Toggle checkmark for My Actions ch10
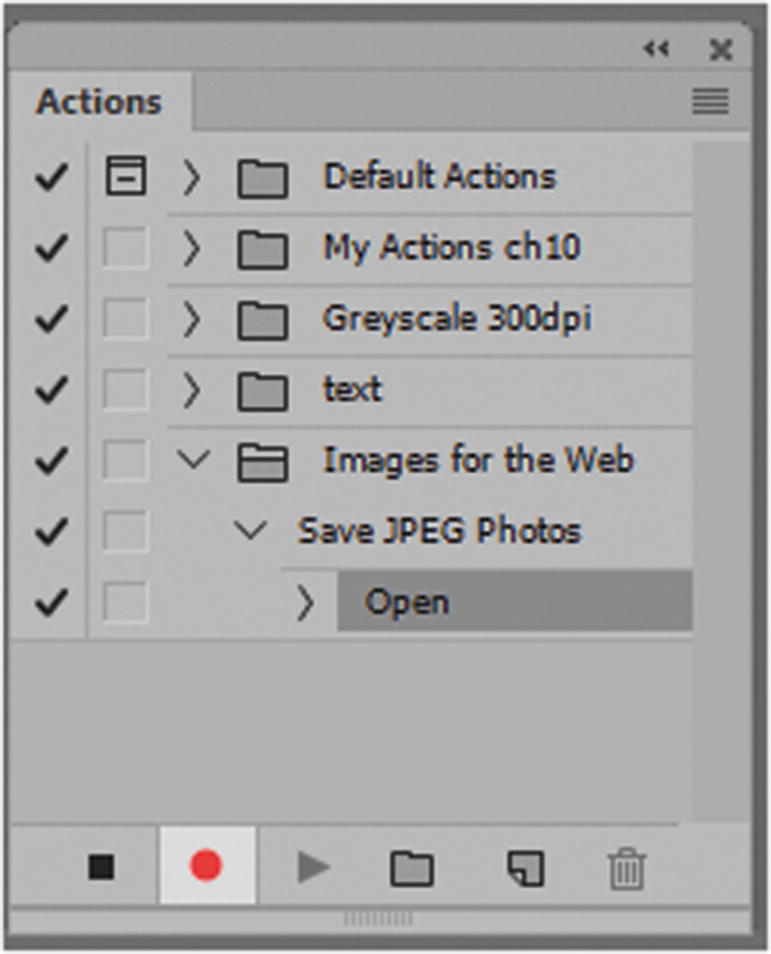 [50, 248]
